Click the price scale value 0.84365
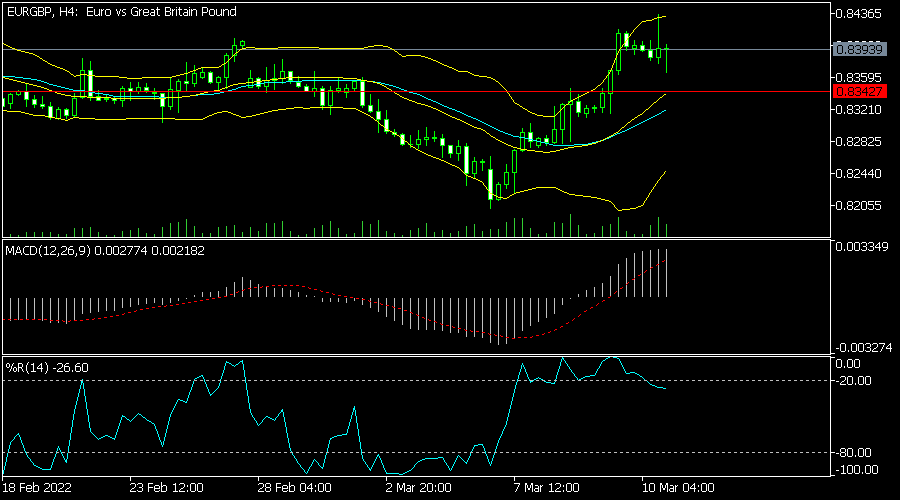Screen dimensions: 900x500 pos(859,14)
